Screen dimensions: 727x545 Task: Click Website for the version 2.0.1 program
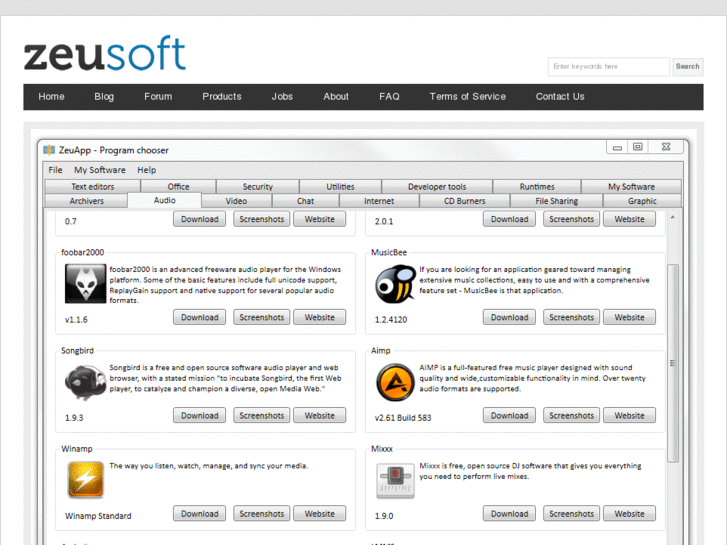coord(629,219)
